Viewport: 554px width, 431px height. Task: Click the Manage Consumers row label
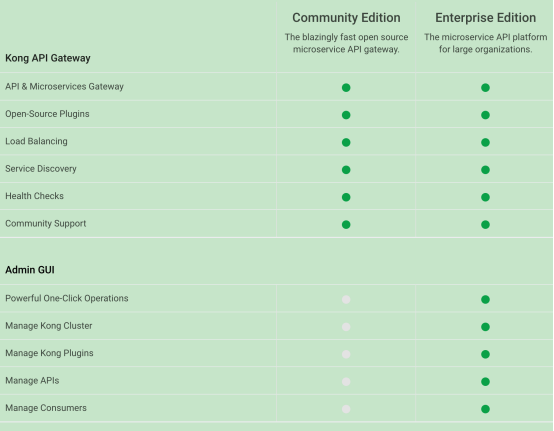pos(46,408)
